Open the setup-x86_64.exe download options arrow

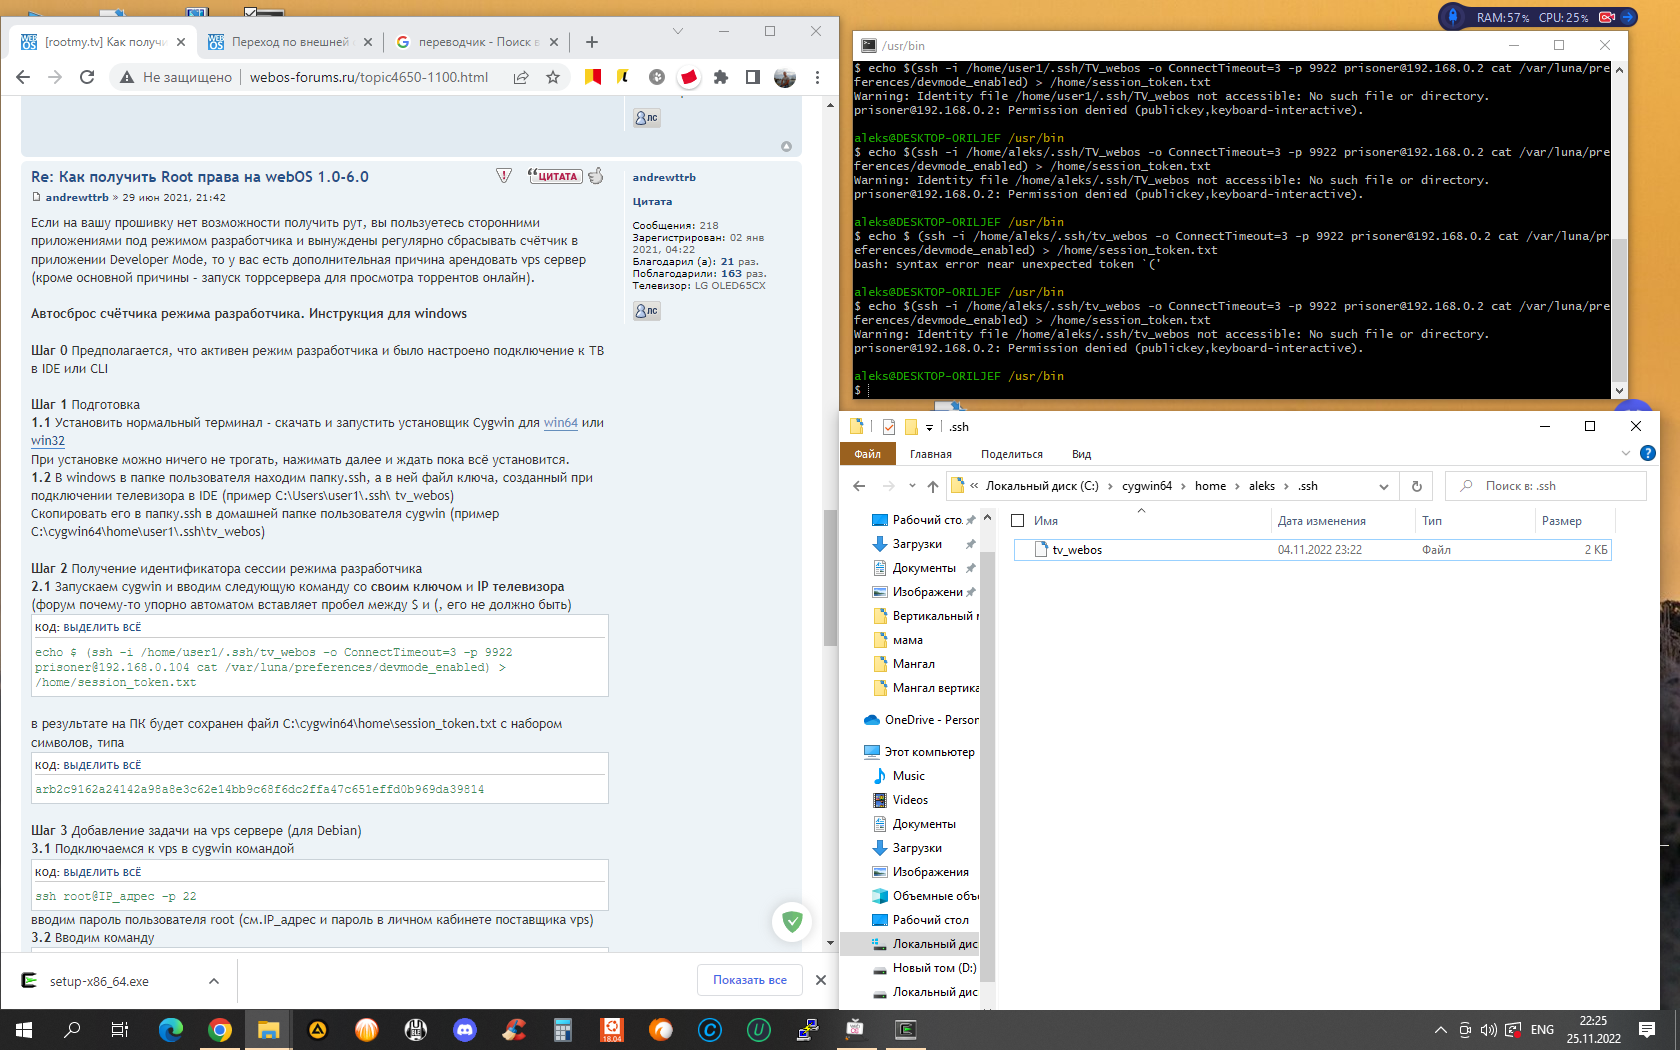click(214, 981)
